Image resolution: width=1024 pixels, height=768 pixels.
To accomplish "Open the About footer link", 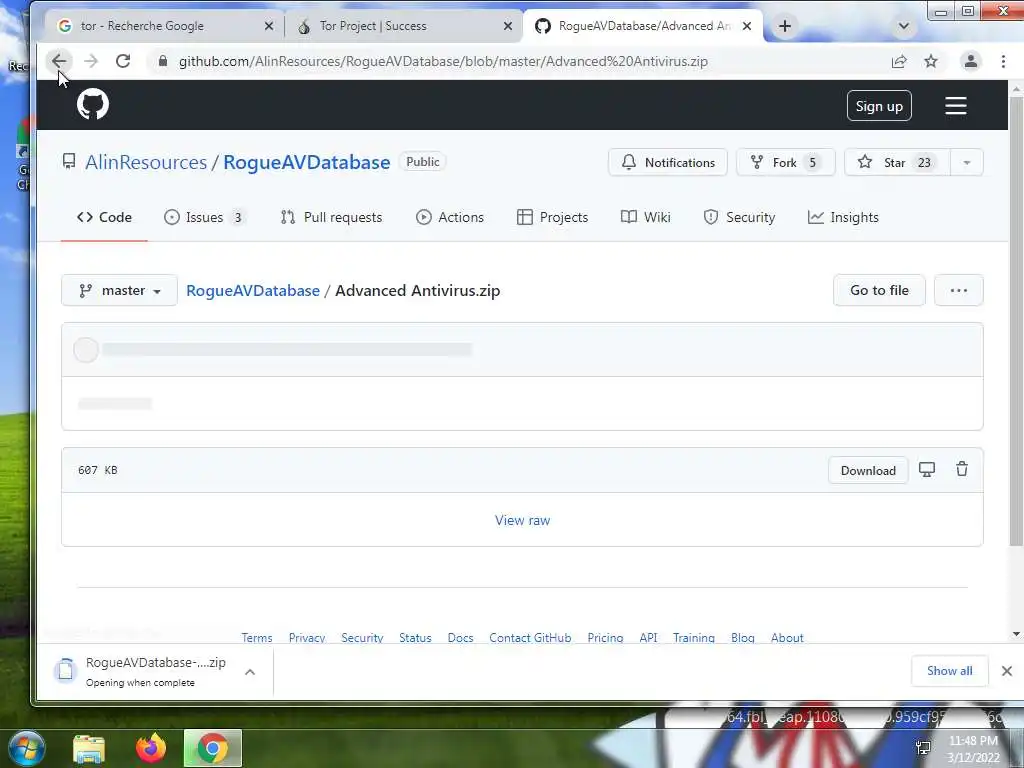I will click(787, 637).
